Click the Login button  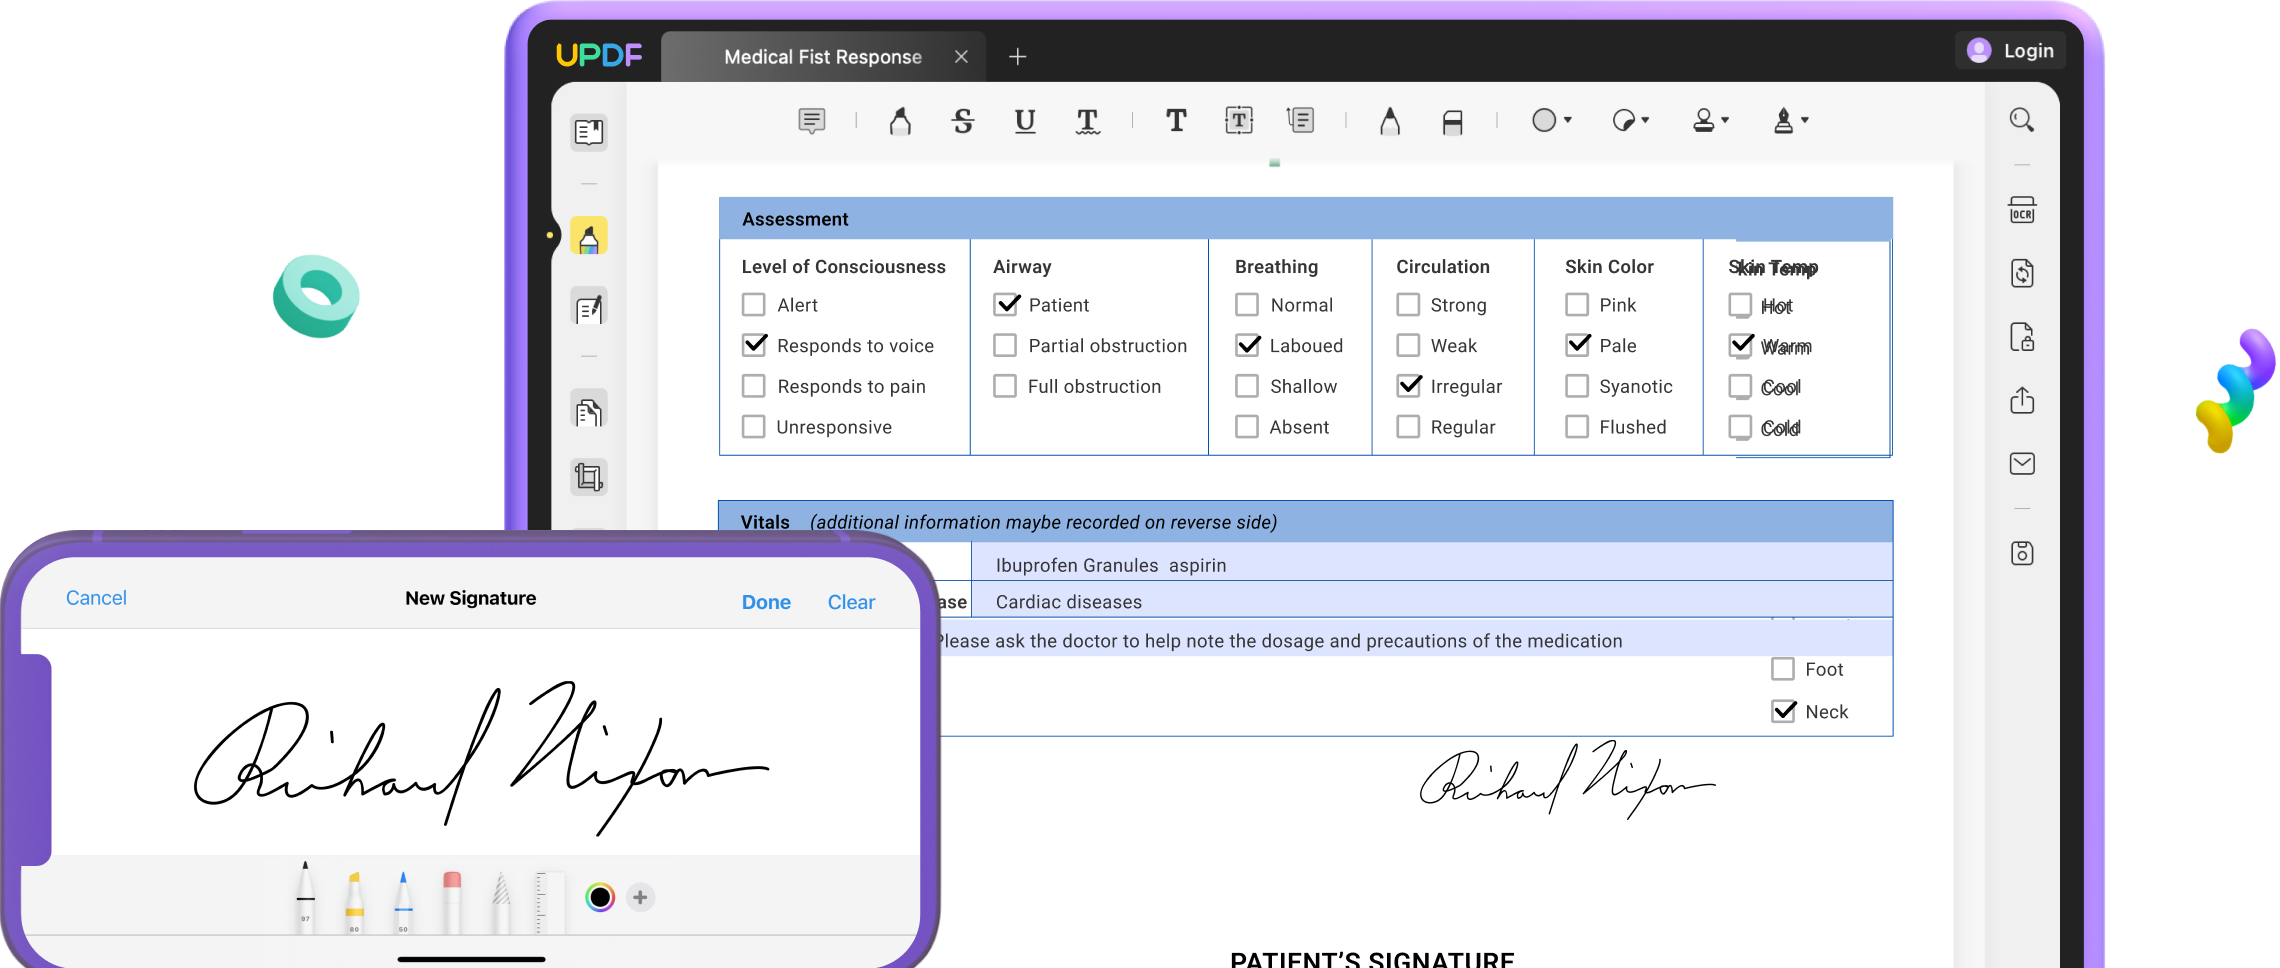[2010, 51]
